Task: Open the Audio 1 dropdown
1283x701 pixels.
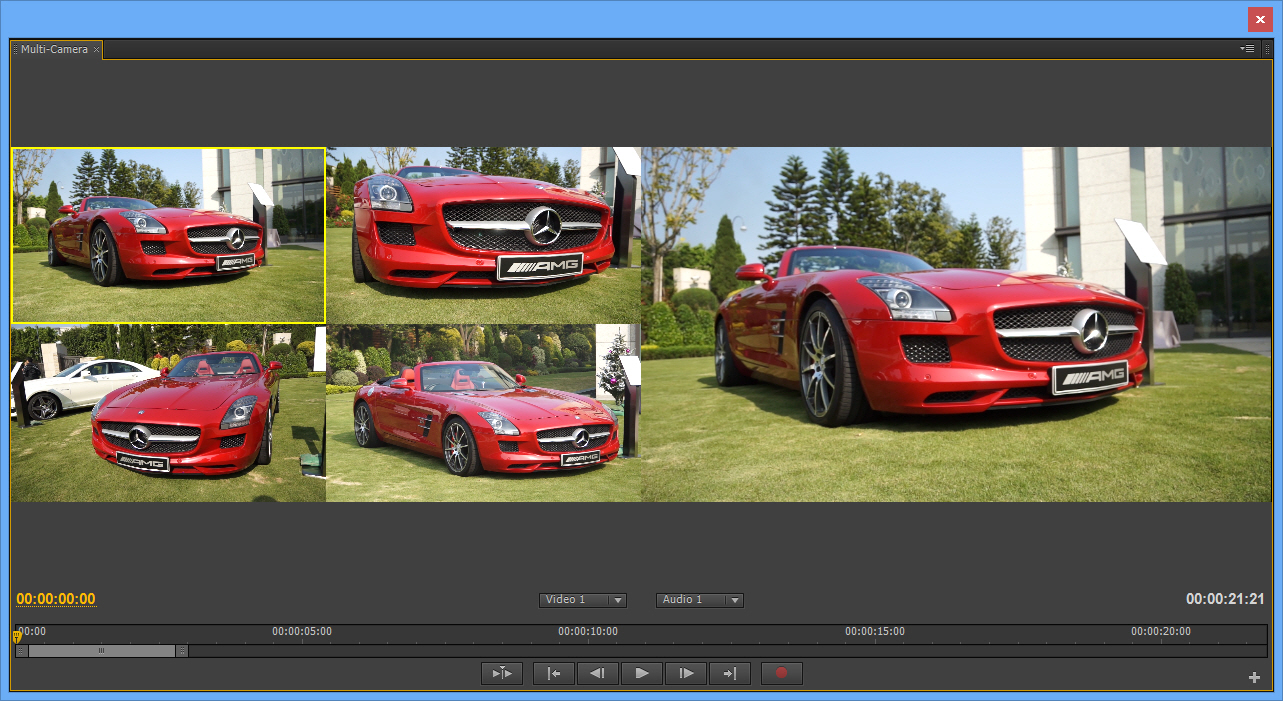Action: pyautogui.click(x=700, y=600)
